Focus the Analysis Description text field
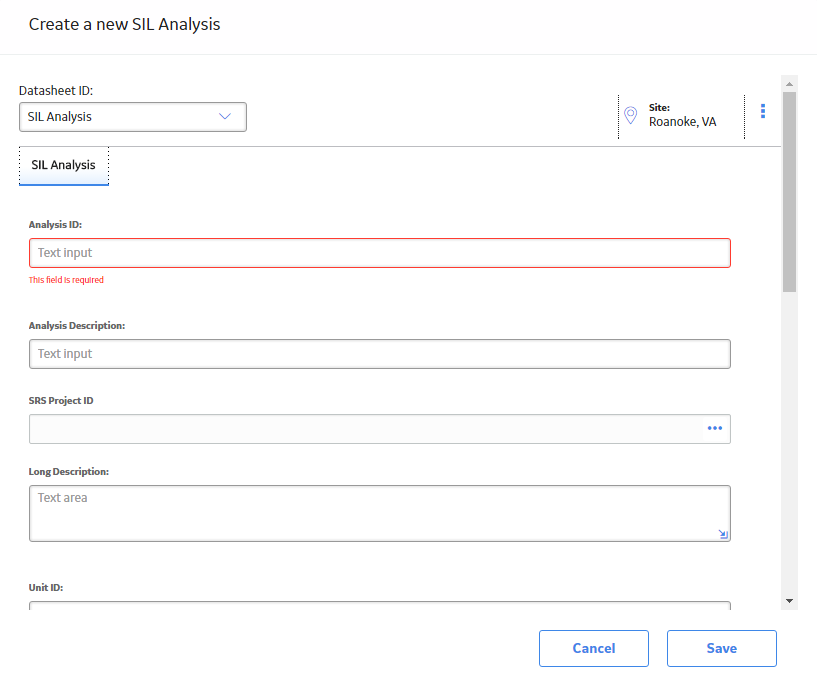The width and height of the screenshot is (817, 690). tap(380, 354)
